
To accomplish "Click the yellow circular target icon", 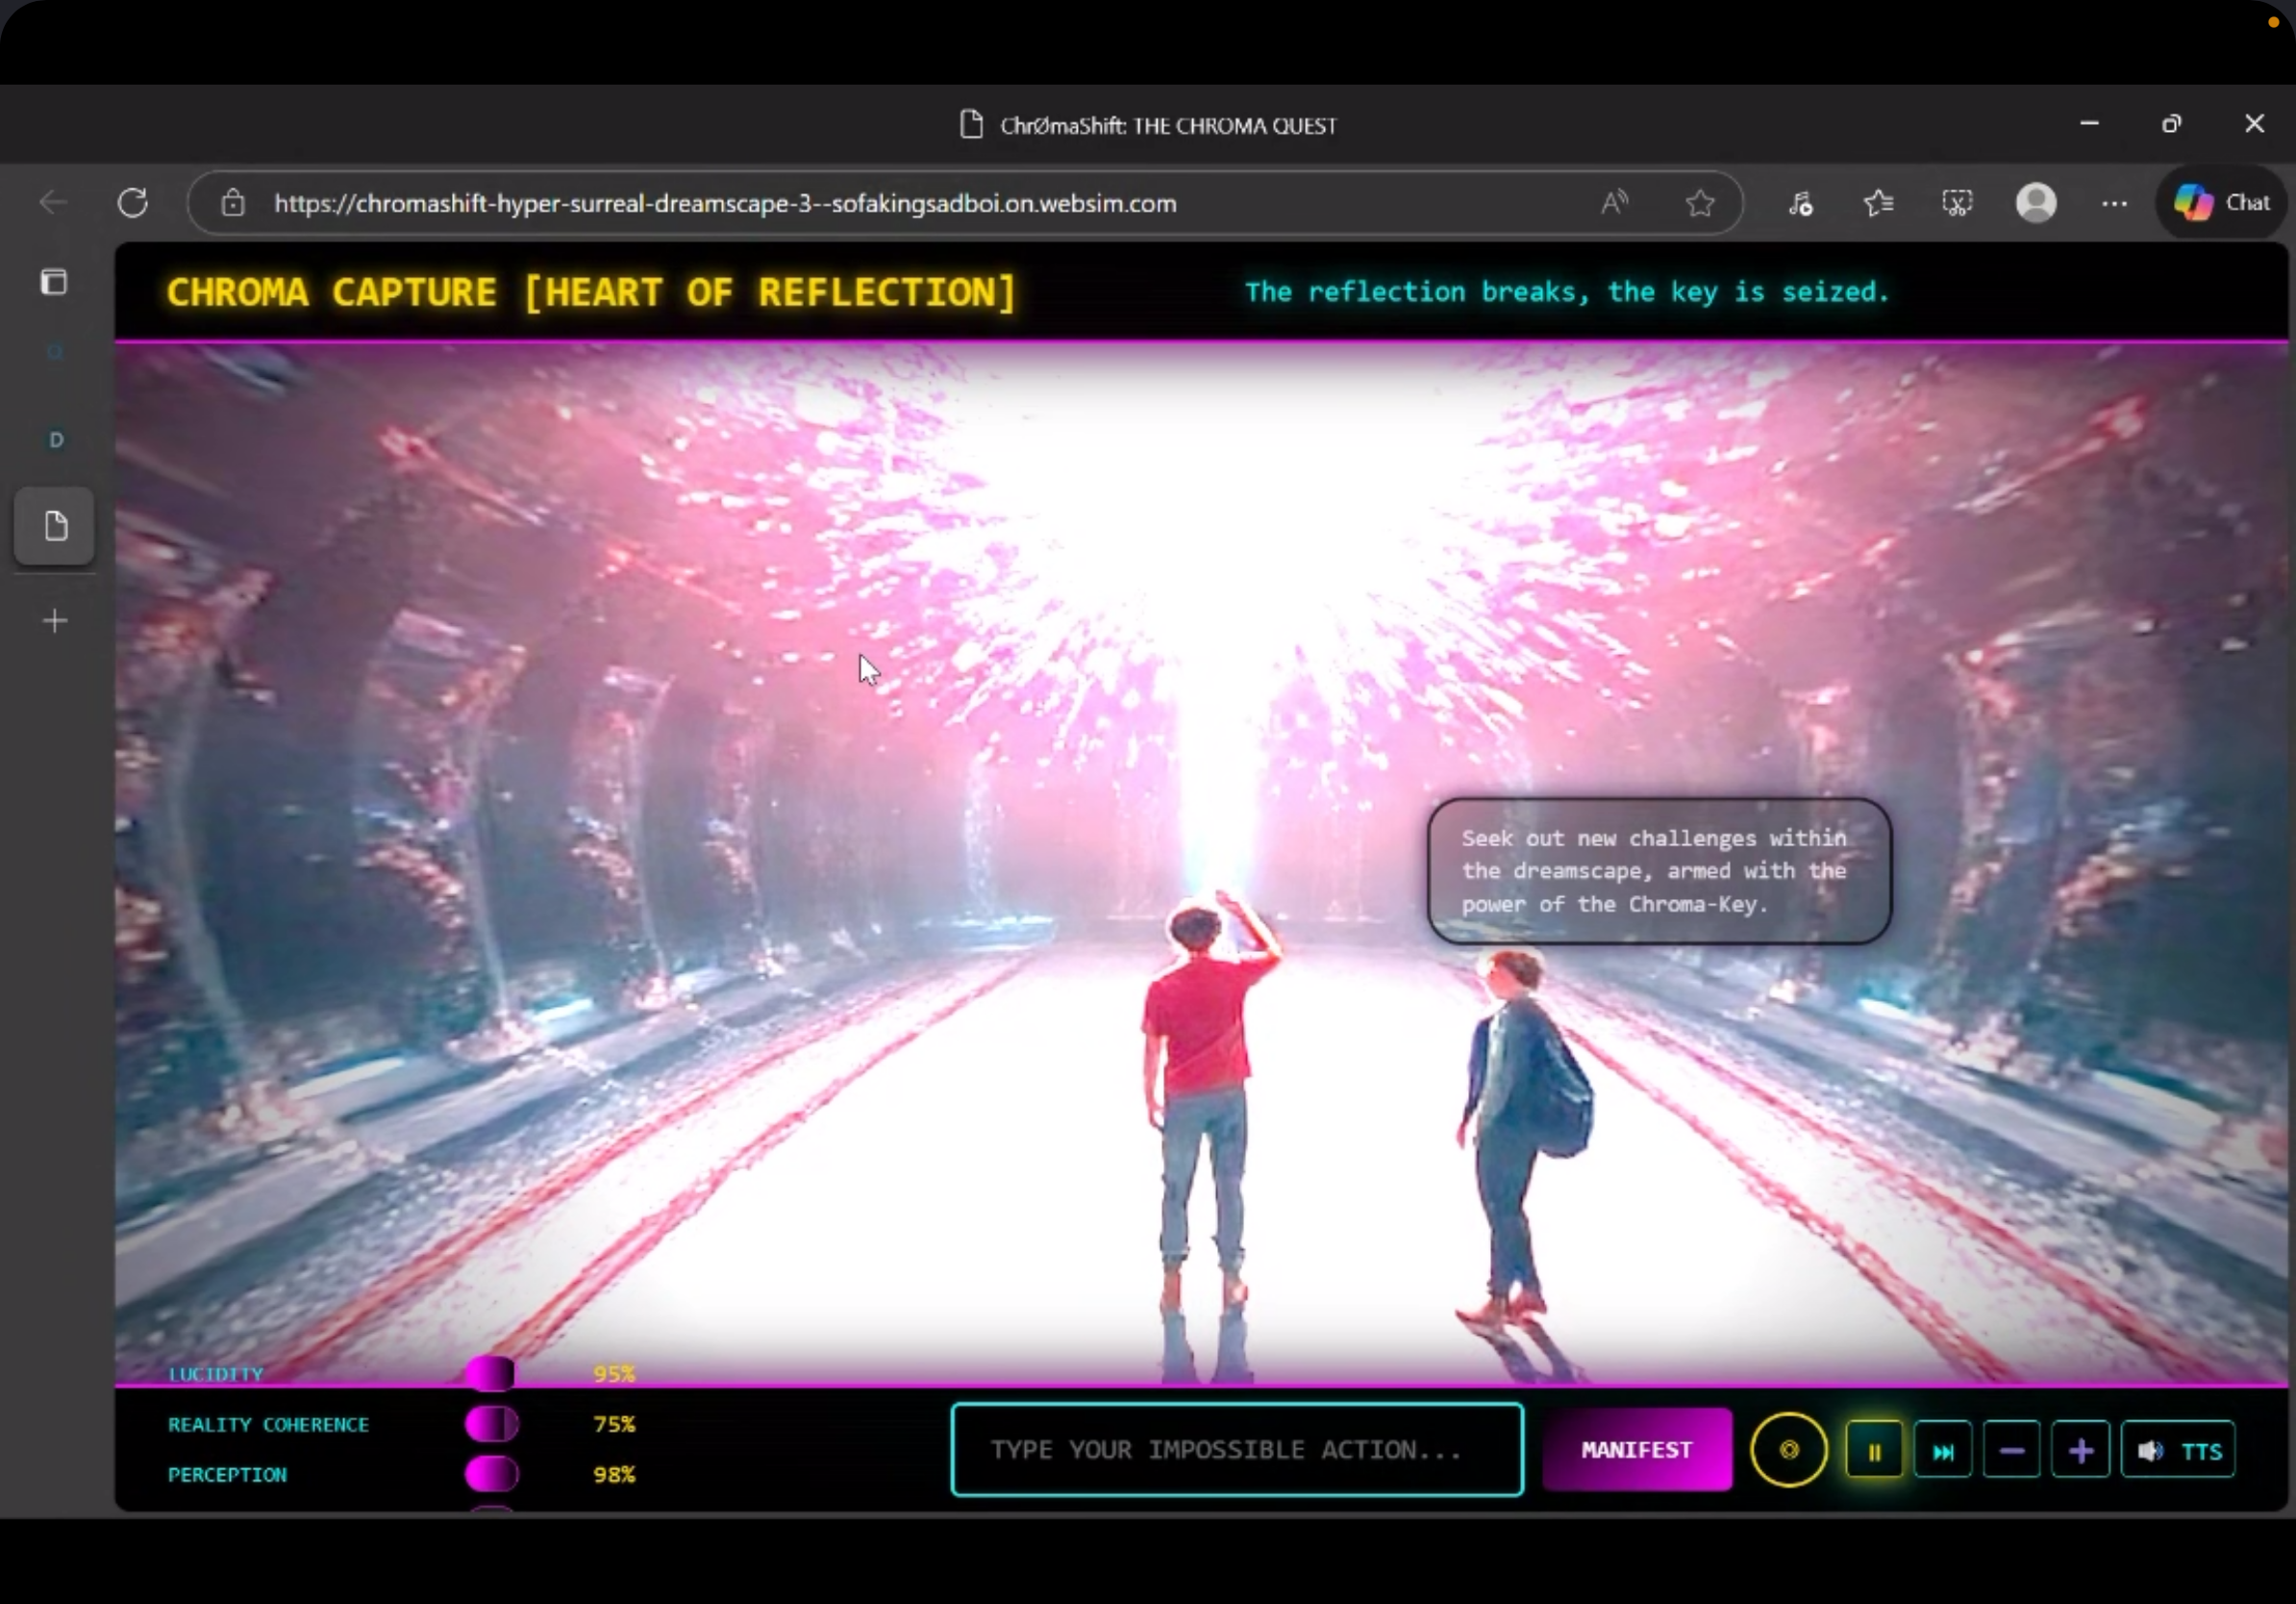I will point(1788,1449).
